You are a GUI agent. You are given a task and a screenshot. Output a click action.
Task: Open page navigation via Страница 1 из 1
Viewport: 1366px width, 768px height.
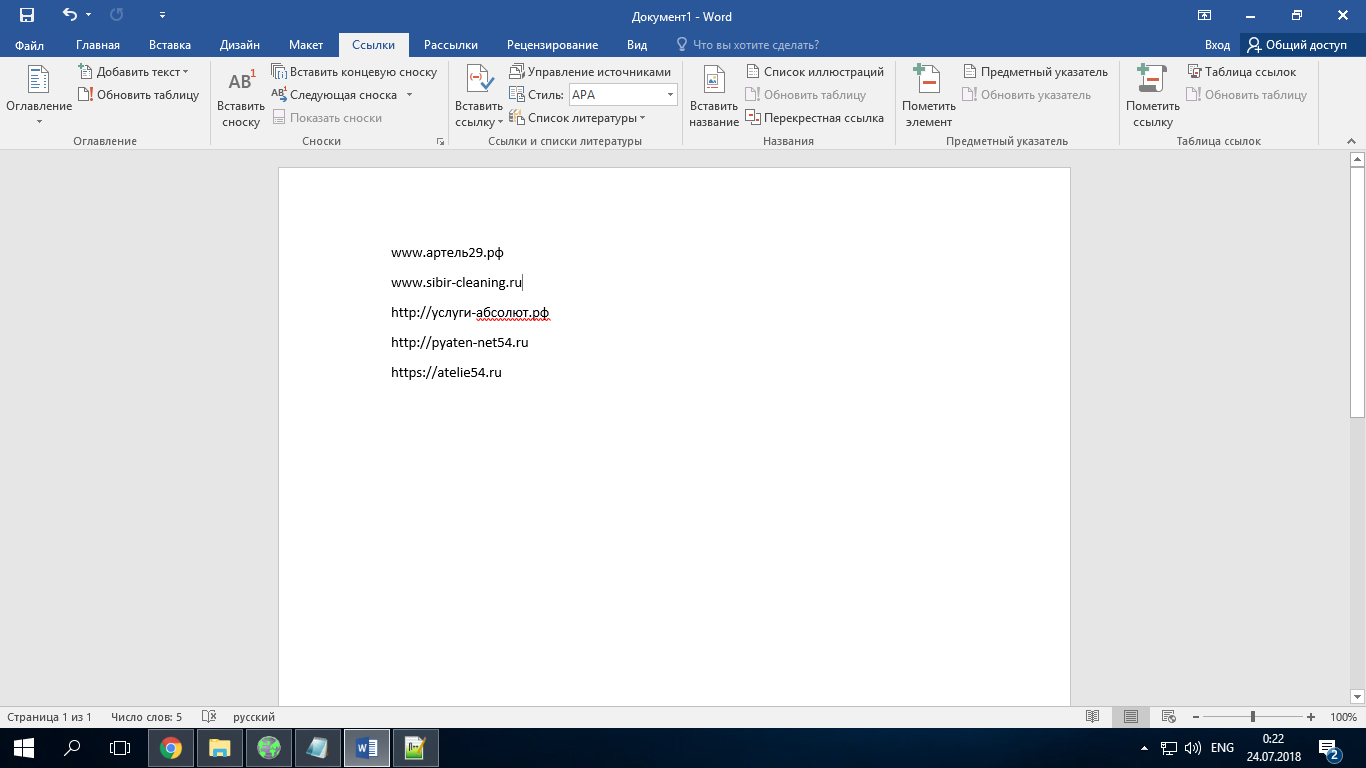[49, 717]
